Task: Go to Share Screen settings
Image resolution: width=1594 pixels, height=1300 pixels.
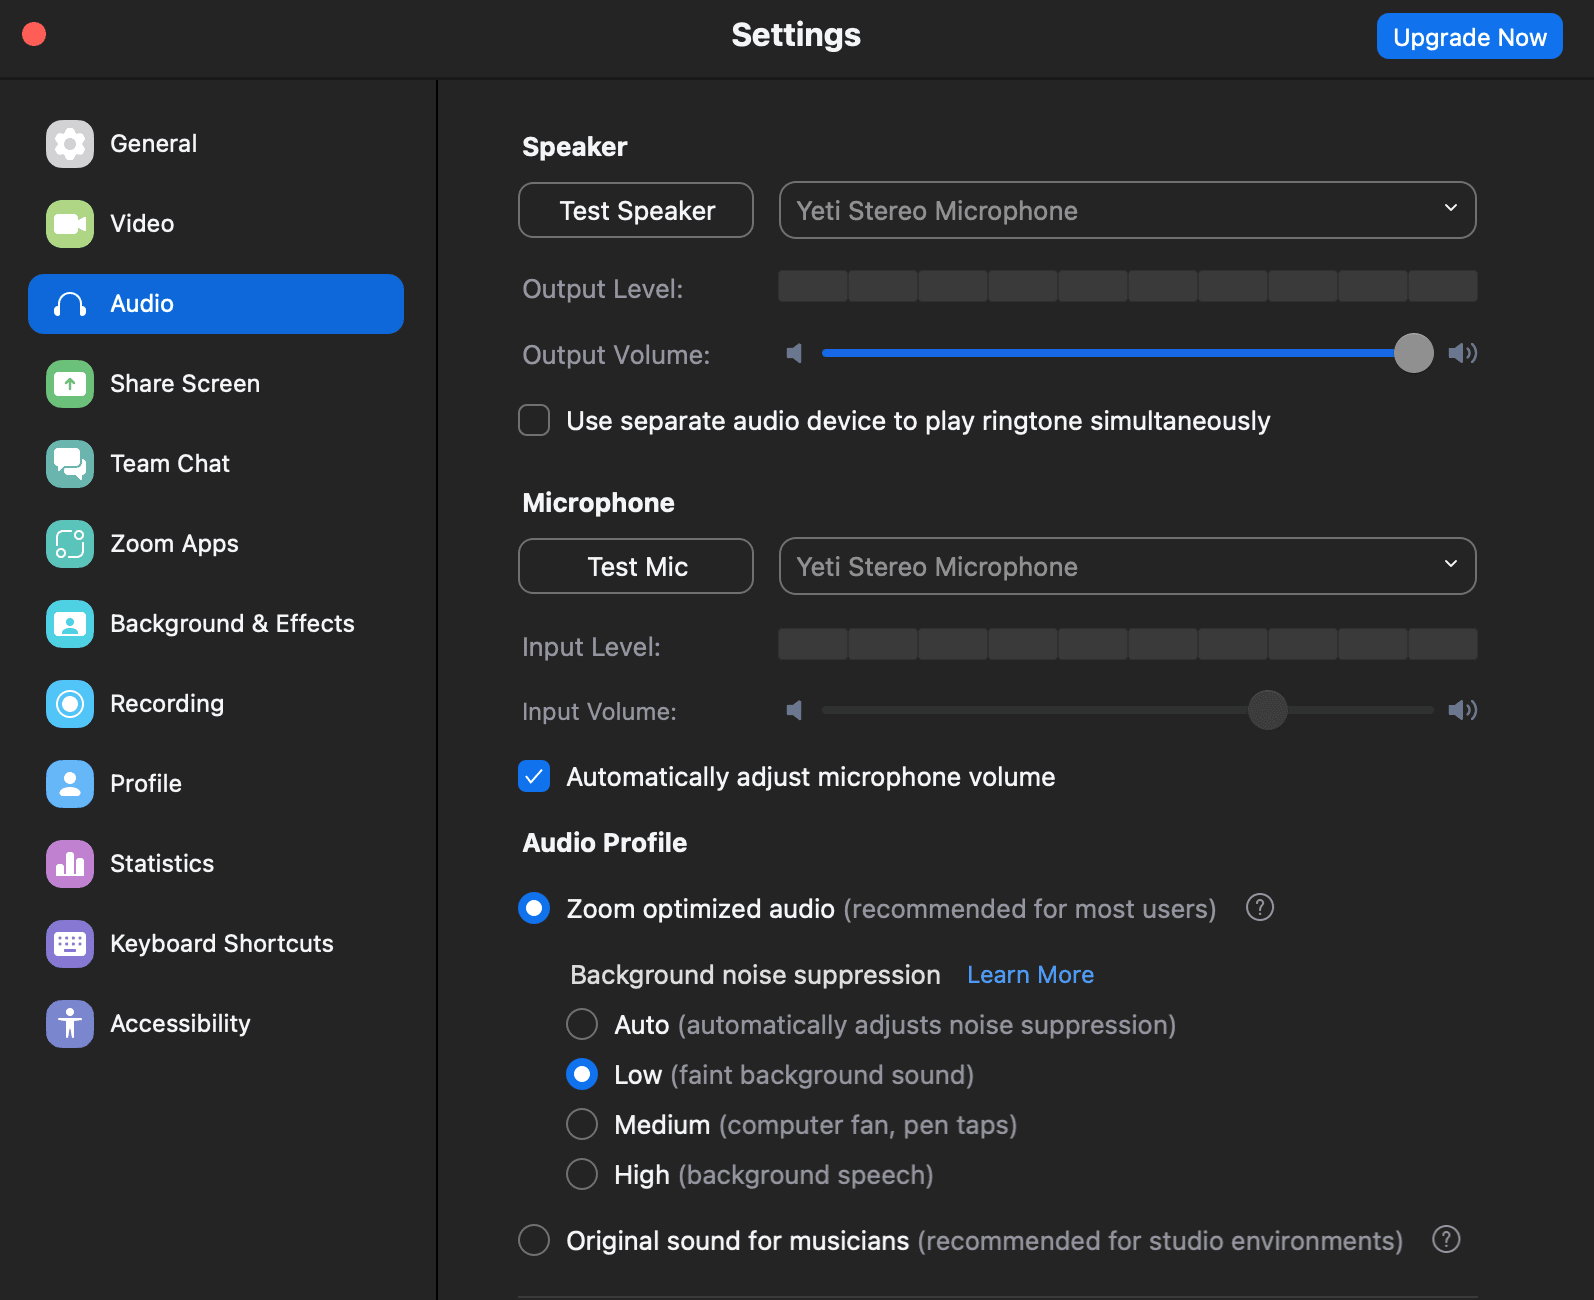Action: tap(216, 384)
